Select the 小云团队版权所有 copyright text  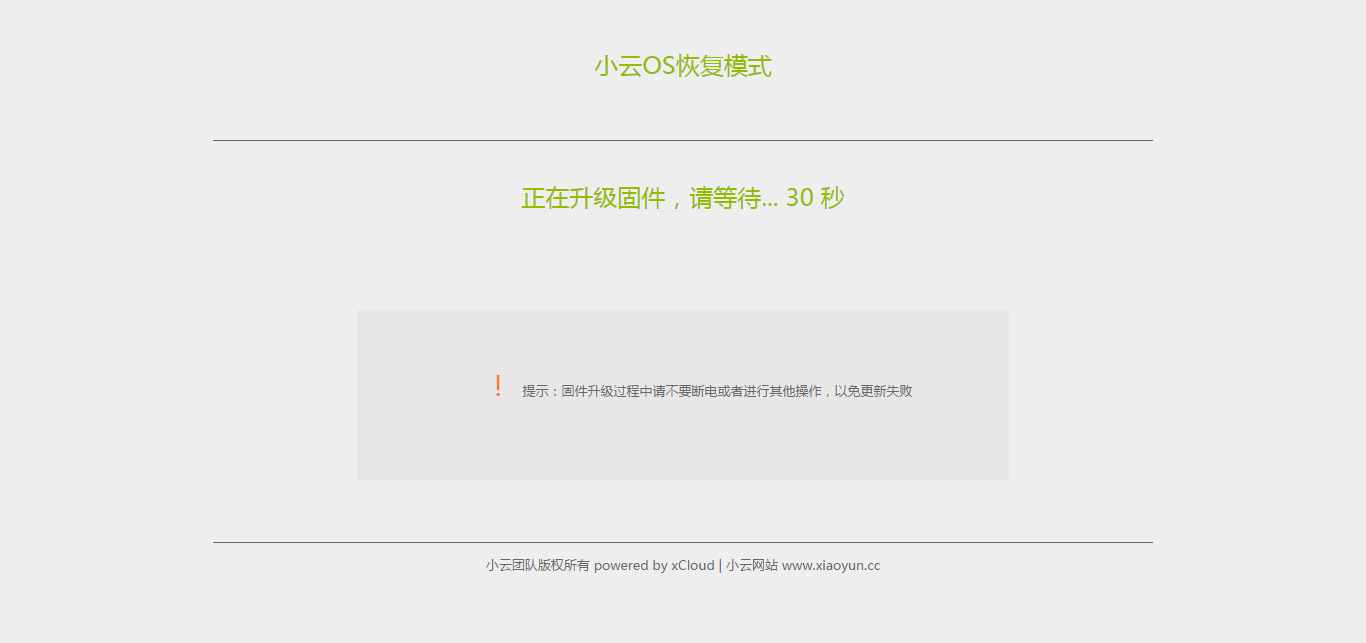(x=537, y=565)
